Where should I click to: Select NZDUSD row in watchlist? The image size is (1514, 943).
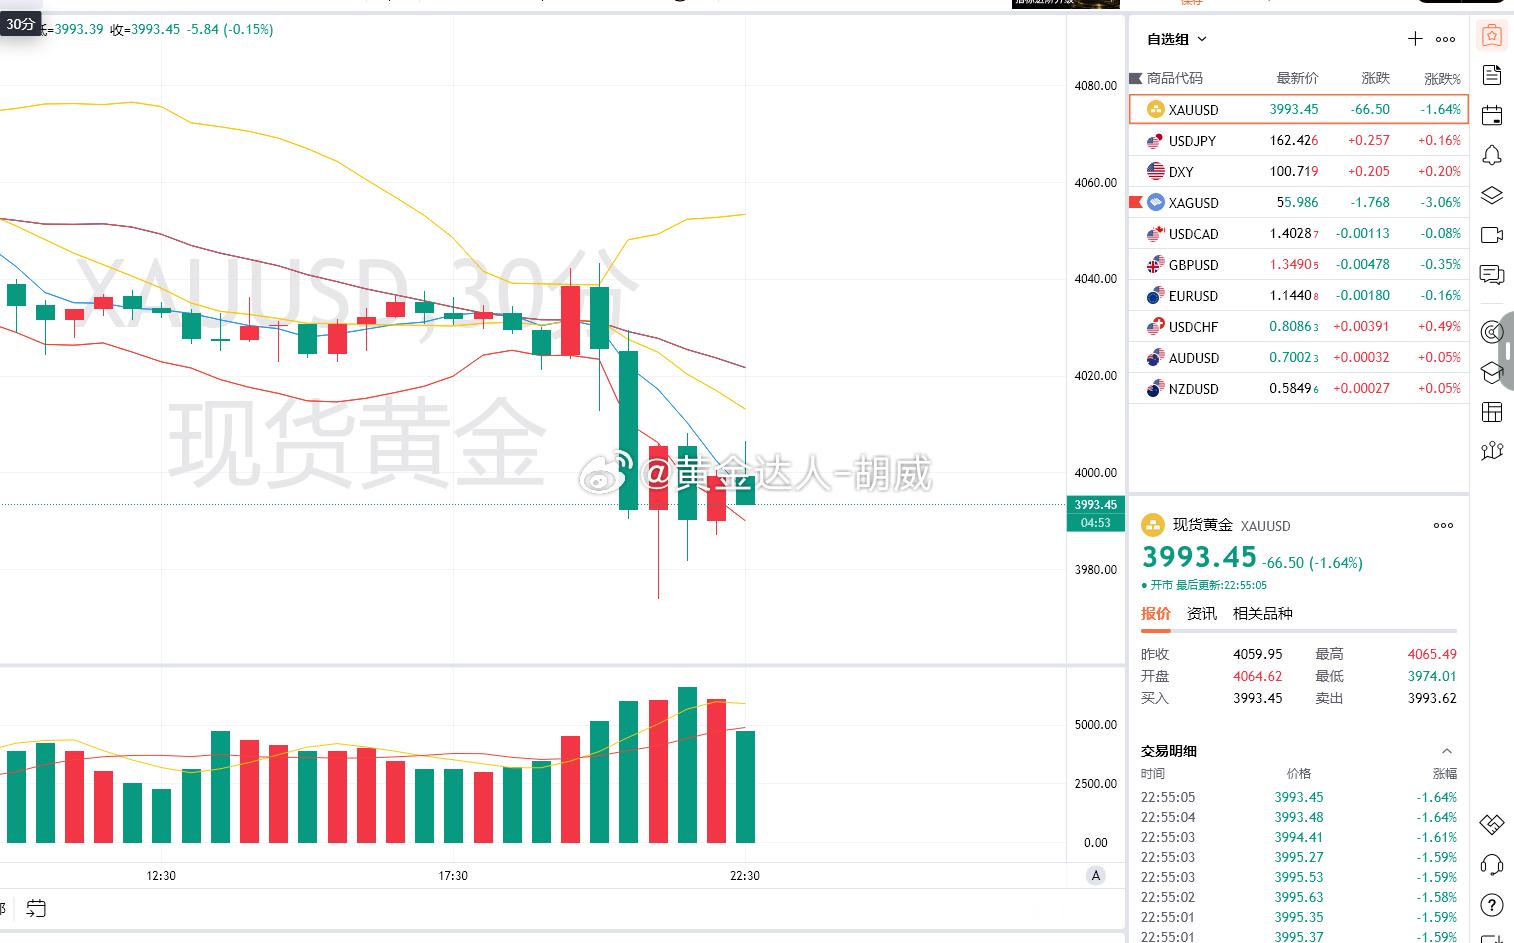point(1298,389)
